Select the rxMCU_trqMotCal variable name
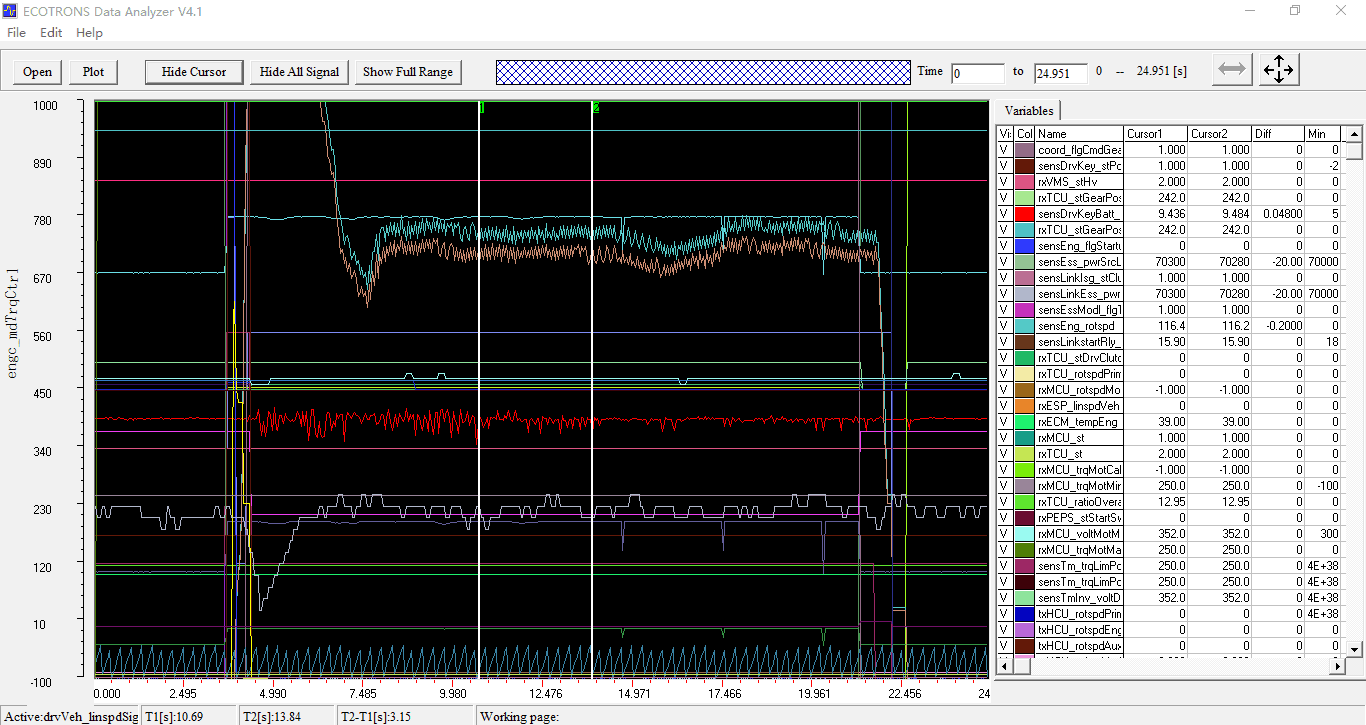The width and height of the screenshot is (1366, 725). click(1080, 470)
